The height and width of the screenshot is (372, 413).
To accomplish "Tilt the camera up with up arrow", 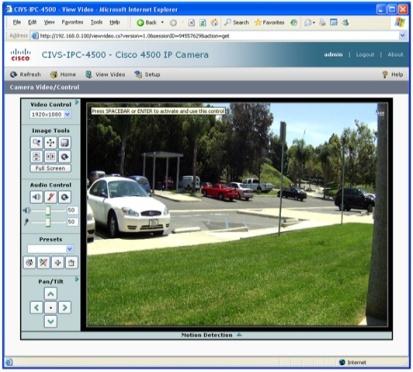I will coord(50,294).
